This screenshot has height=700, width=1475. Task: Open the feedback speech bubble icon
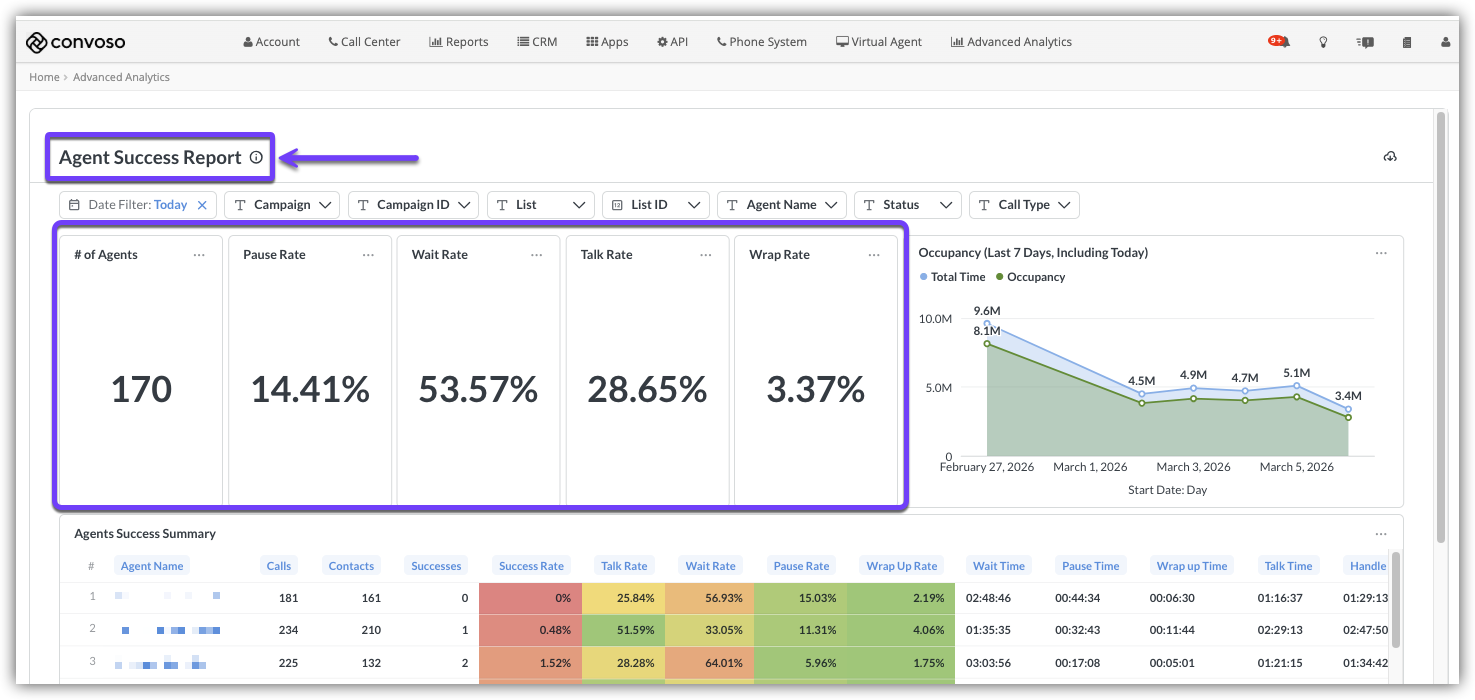(x=1365, y=42)
